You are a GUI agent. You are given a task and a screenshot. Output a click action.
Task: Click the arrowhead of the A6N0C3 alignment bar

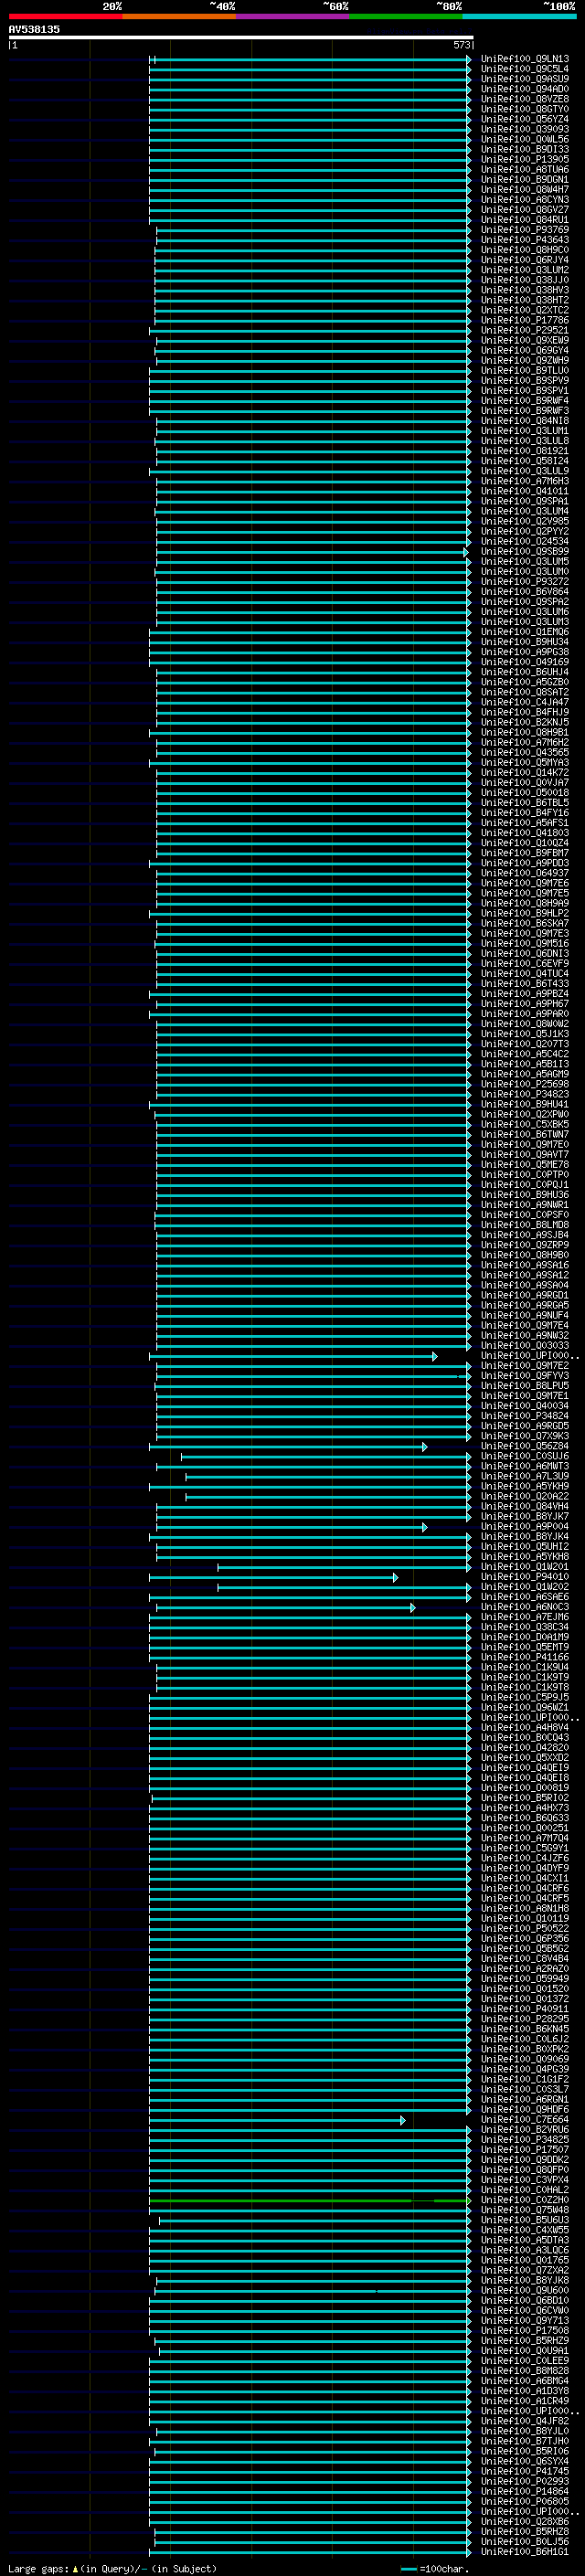point(413,1607)
